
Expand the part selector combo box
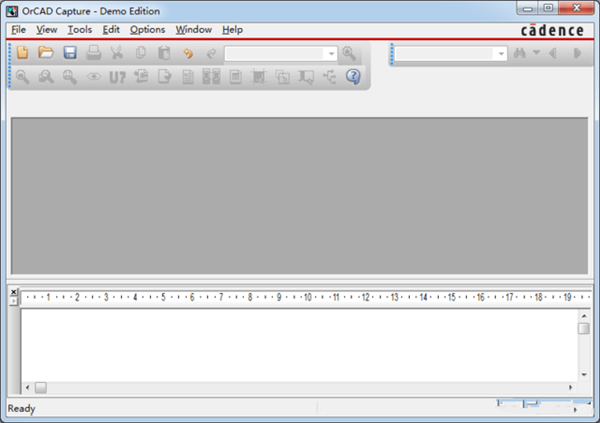[x=331, y=54]
